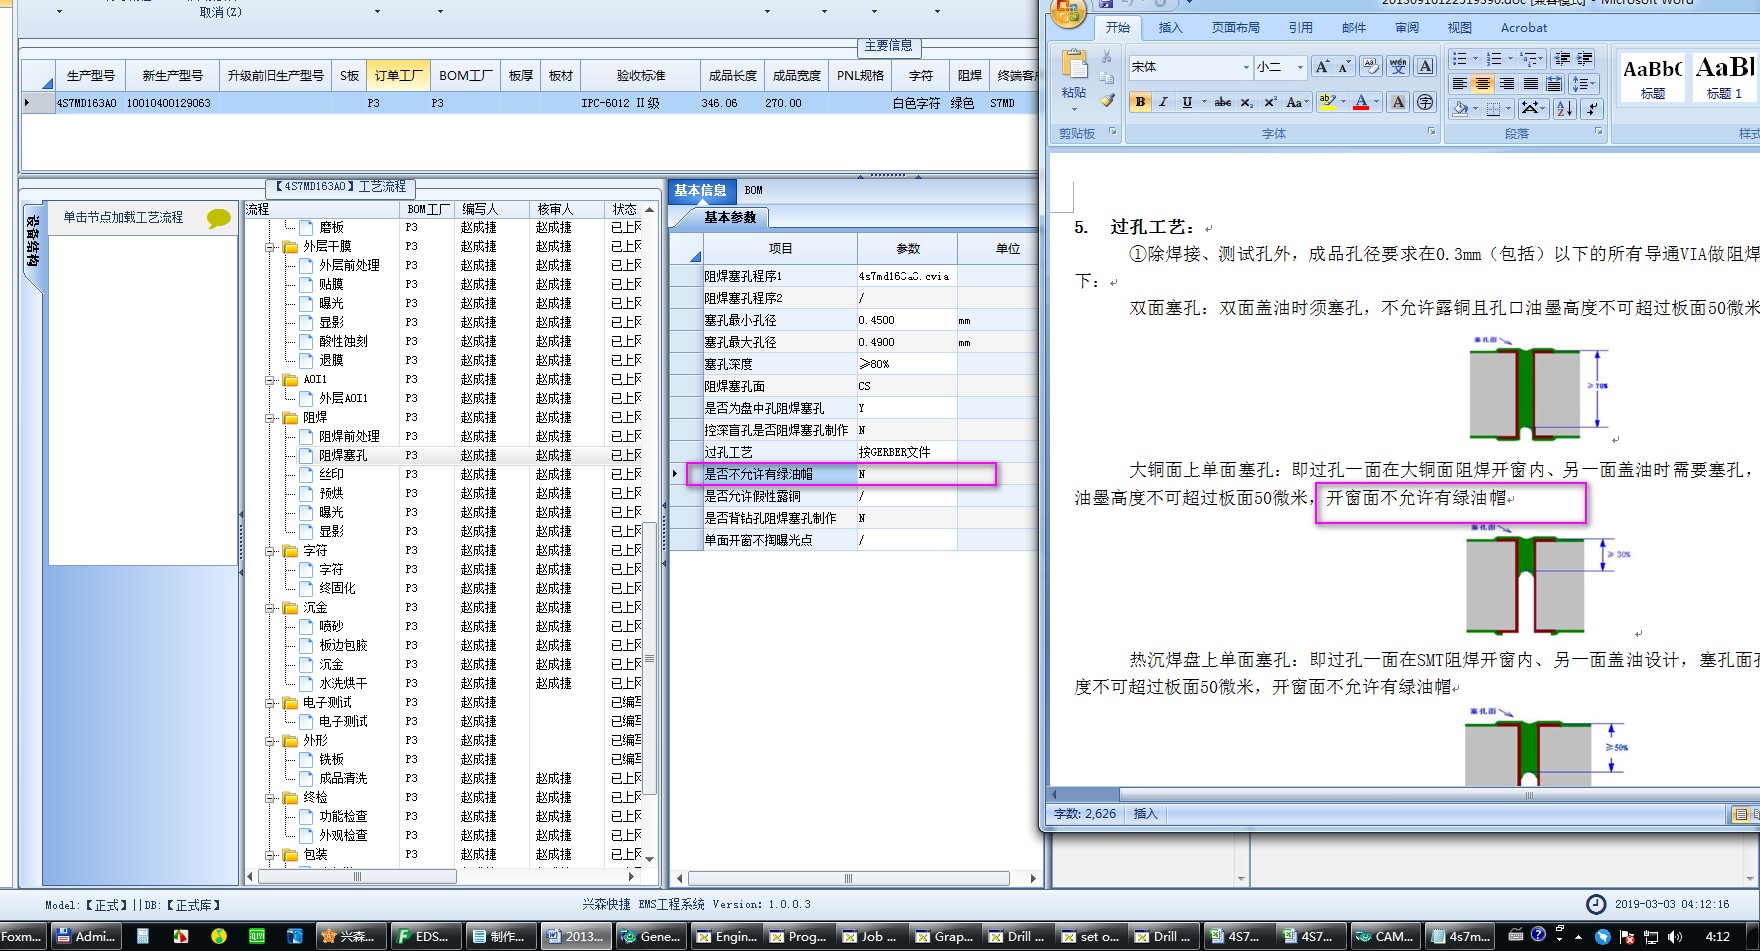Click the Multilevel List icon
Viewport: 1760px width, 951px height.
point(1529,59)
